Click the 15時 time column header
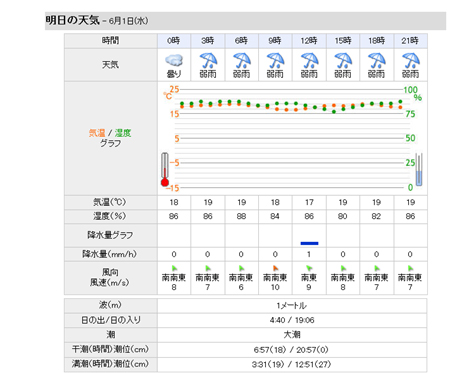450x373 pixels. coord(343,41)
